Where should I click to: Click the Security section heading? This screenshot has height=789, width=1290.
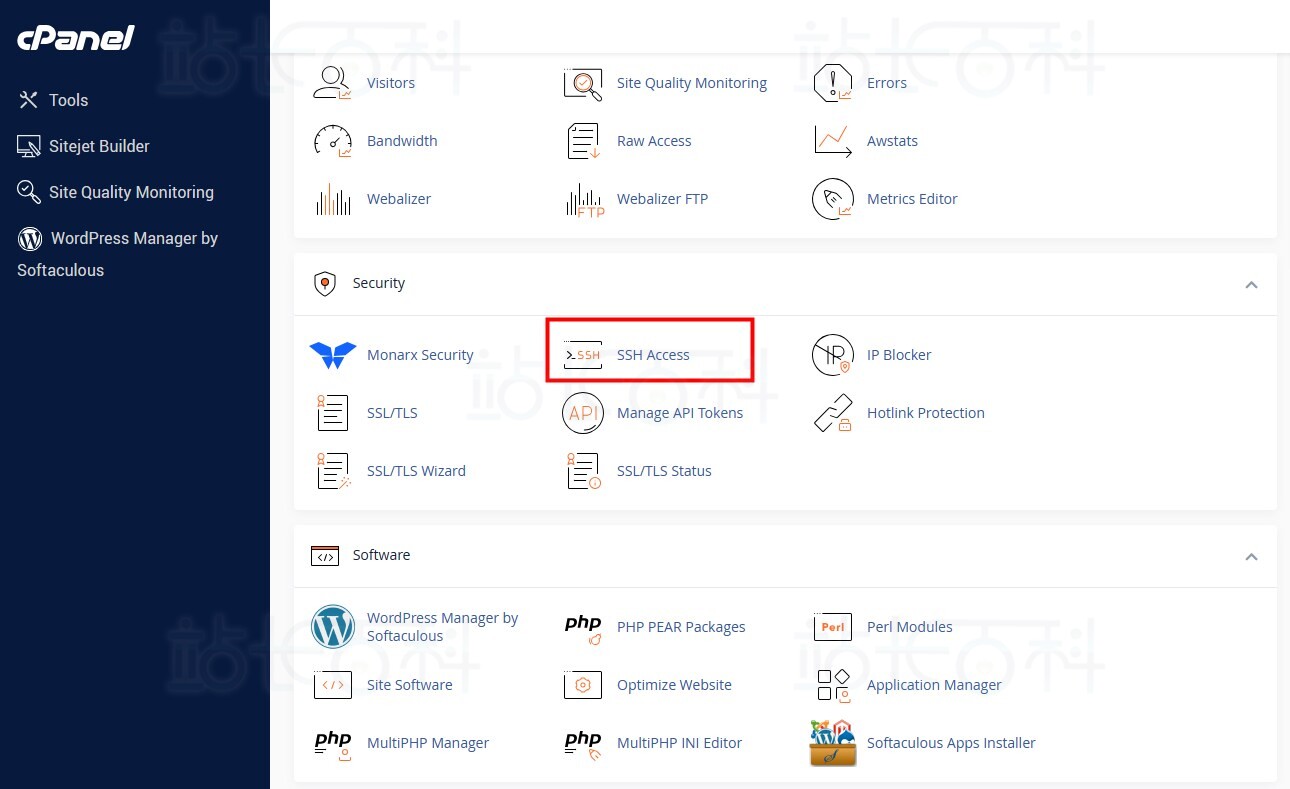tap(379, 283)
